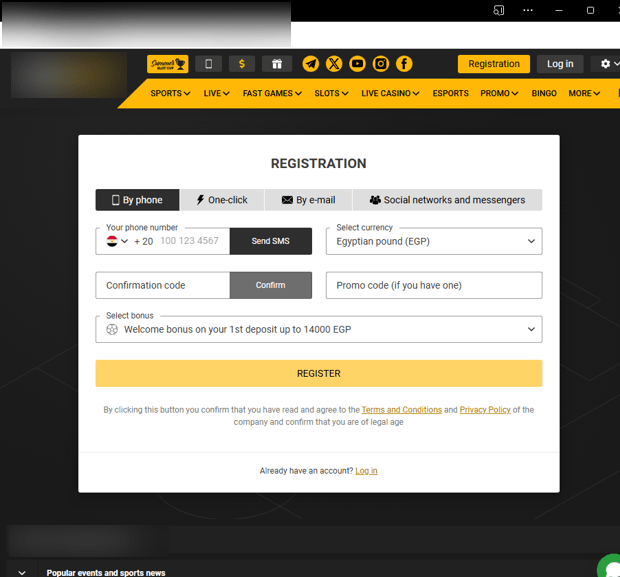
Task: Click the Confirmation code field
Action: 163,285
